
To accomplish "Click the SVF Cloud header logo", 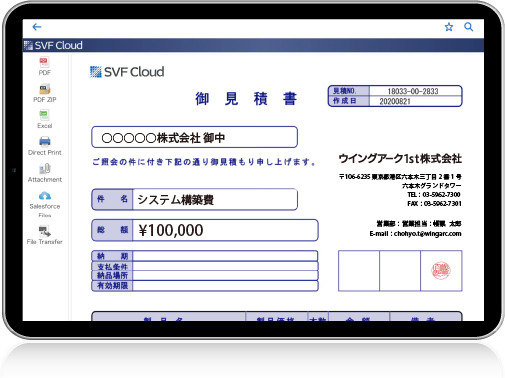I will pos(53,45).
